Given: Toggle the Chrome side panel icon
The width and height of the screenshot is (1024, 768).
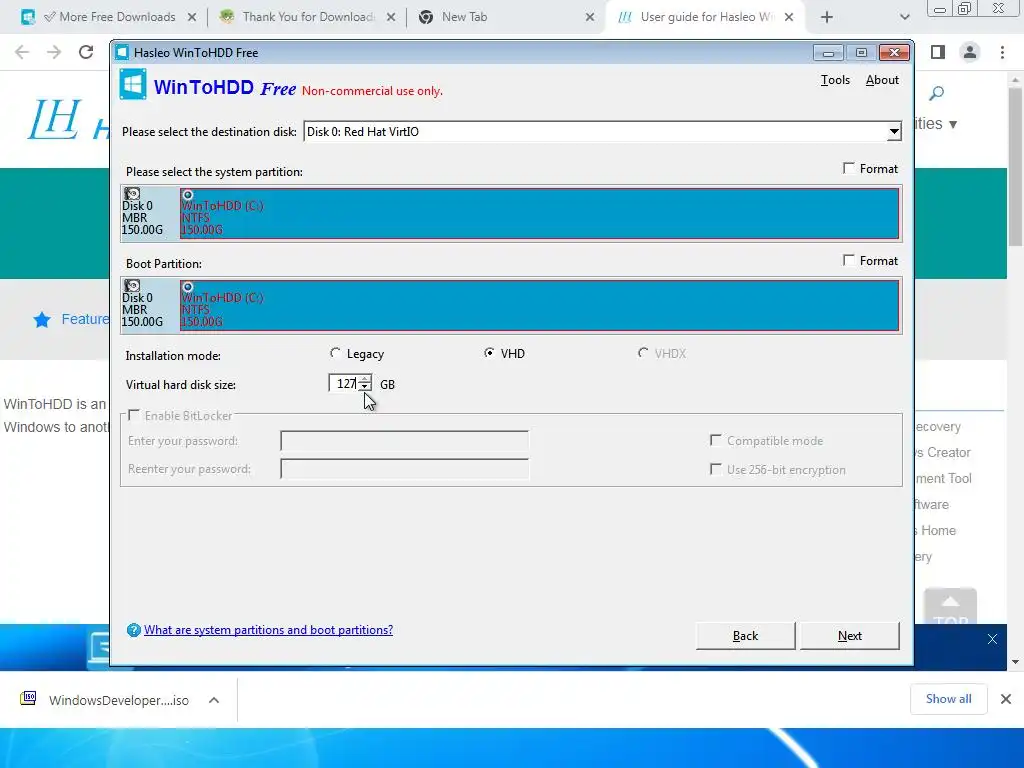Looking at the screenshot, I should pyautogui.click(x=938, y=52).
